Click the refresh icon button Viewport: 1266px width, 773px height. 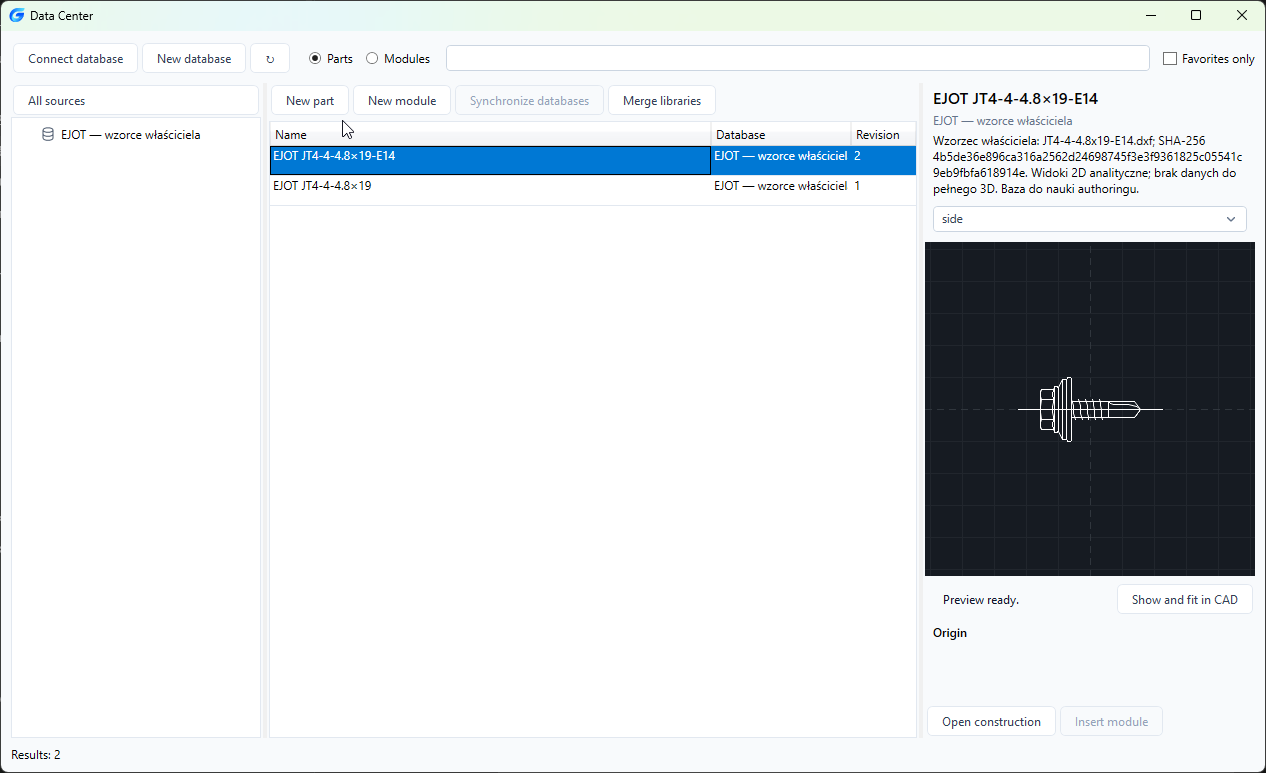[270, 59]
